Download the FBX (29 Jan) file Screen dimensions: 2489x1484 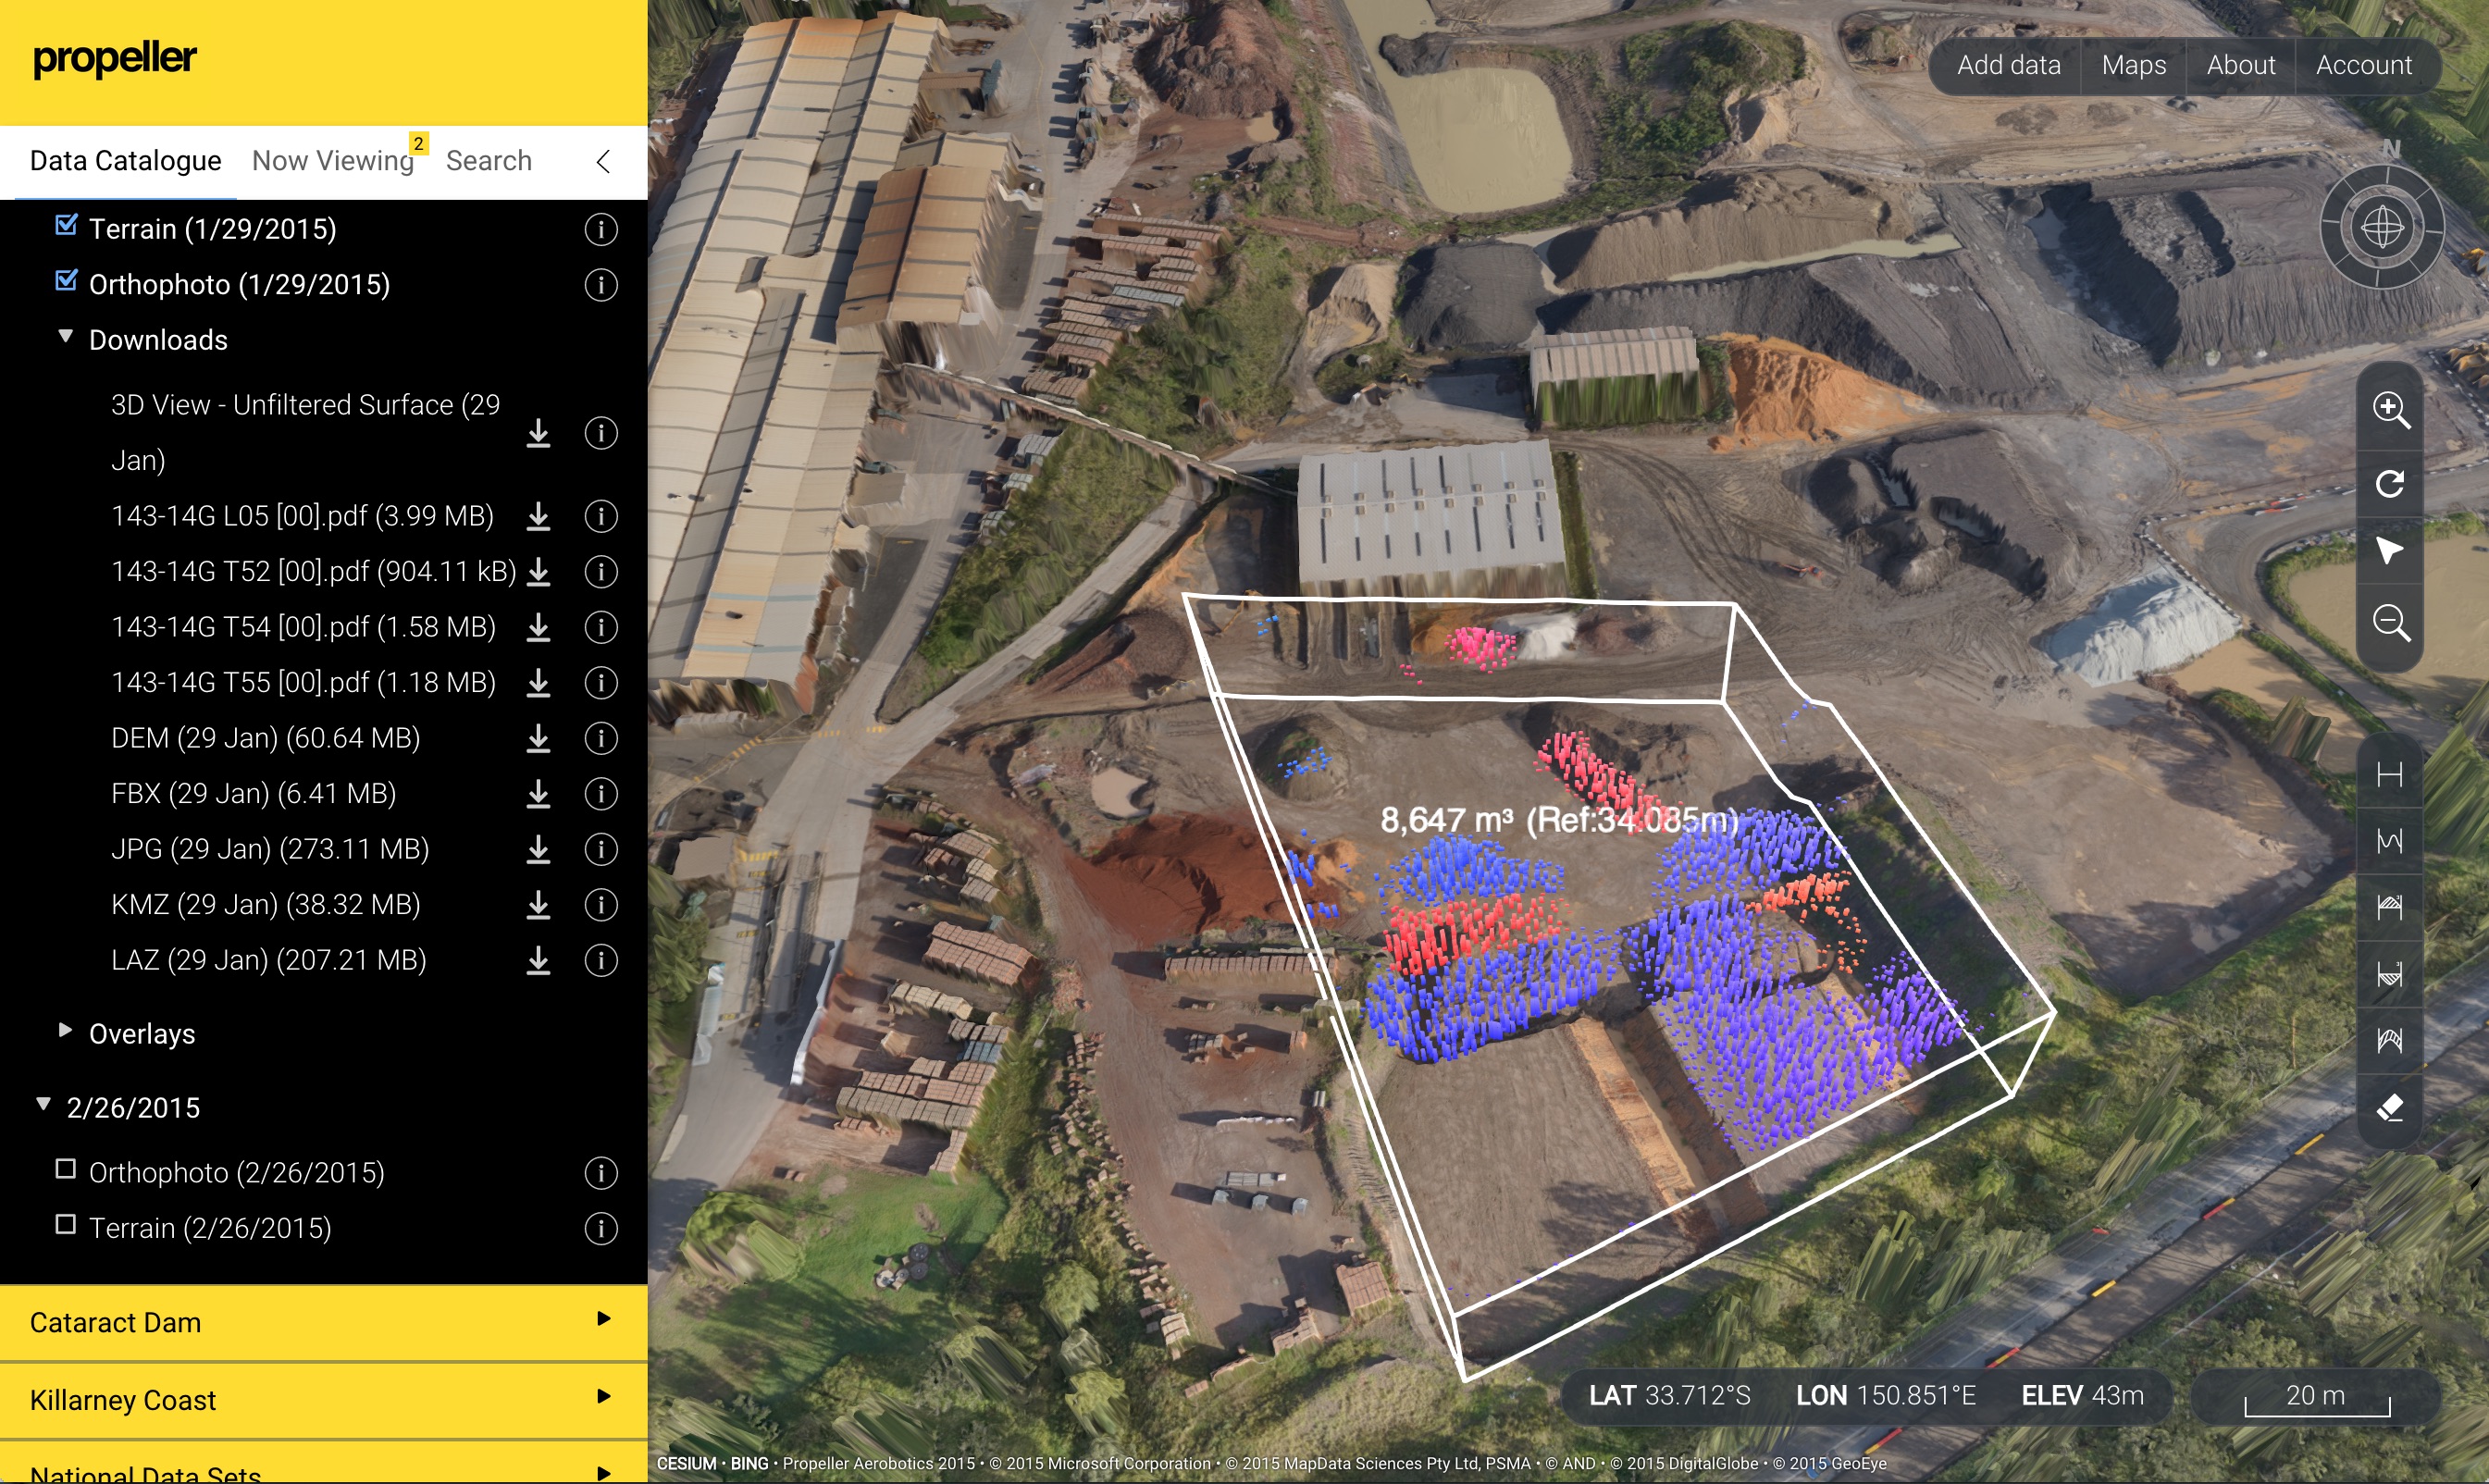pyautogui.click(x=538, y=794)
